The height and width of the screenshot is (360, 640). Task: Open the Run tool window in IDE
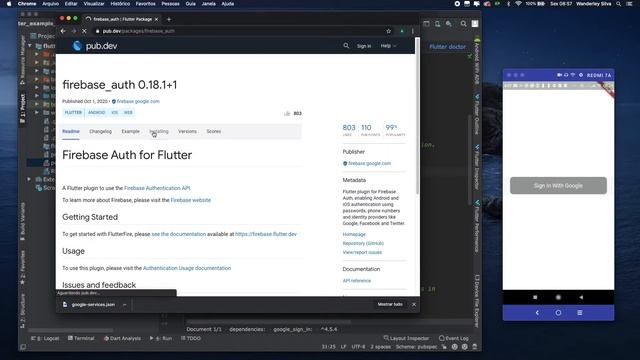click(x=161, y=338)
